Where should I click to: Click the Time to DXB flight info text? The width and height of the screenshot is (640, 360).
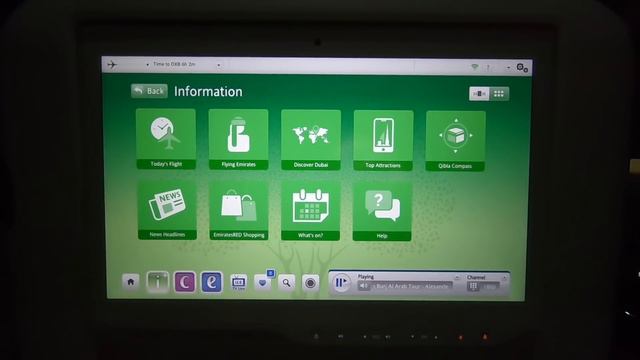[x=174, y=64]
